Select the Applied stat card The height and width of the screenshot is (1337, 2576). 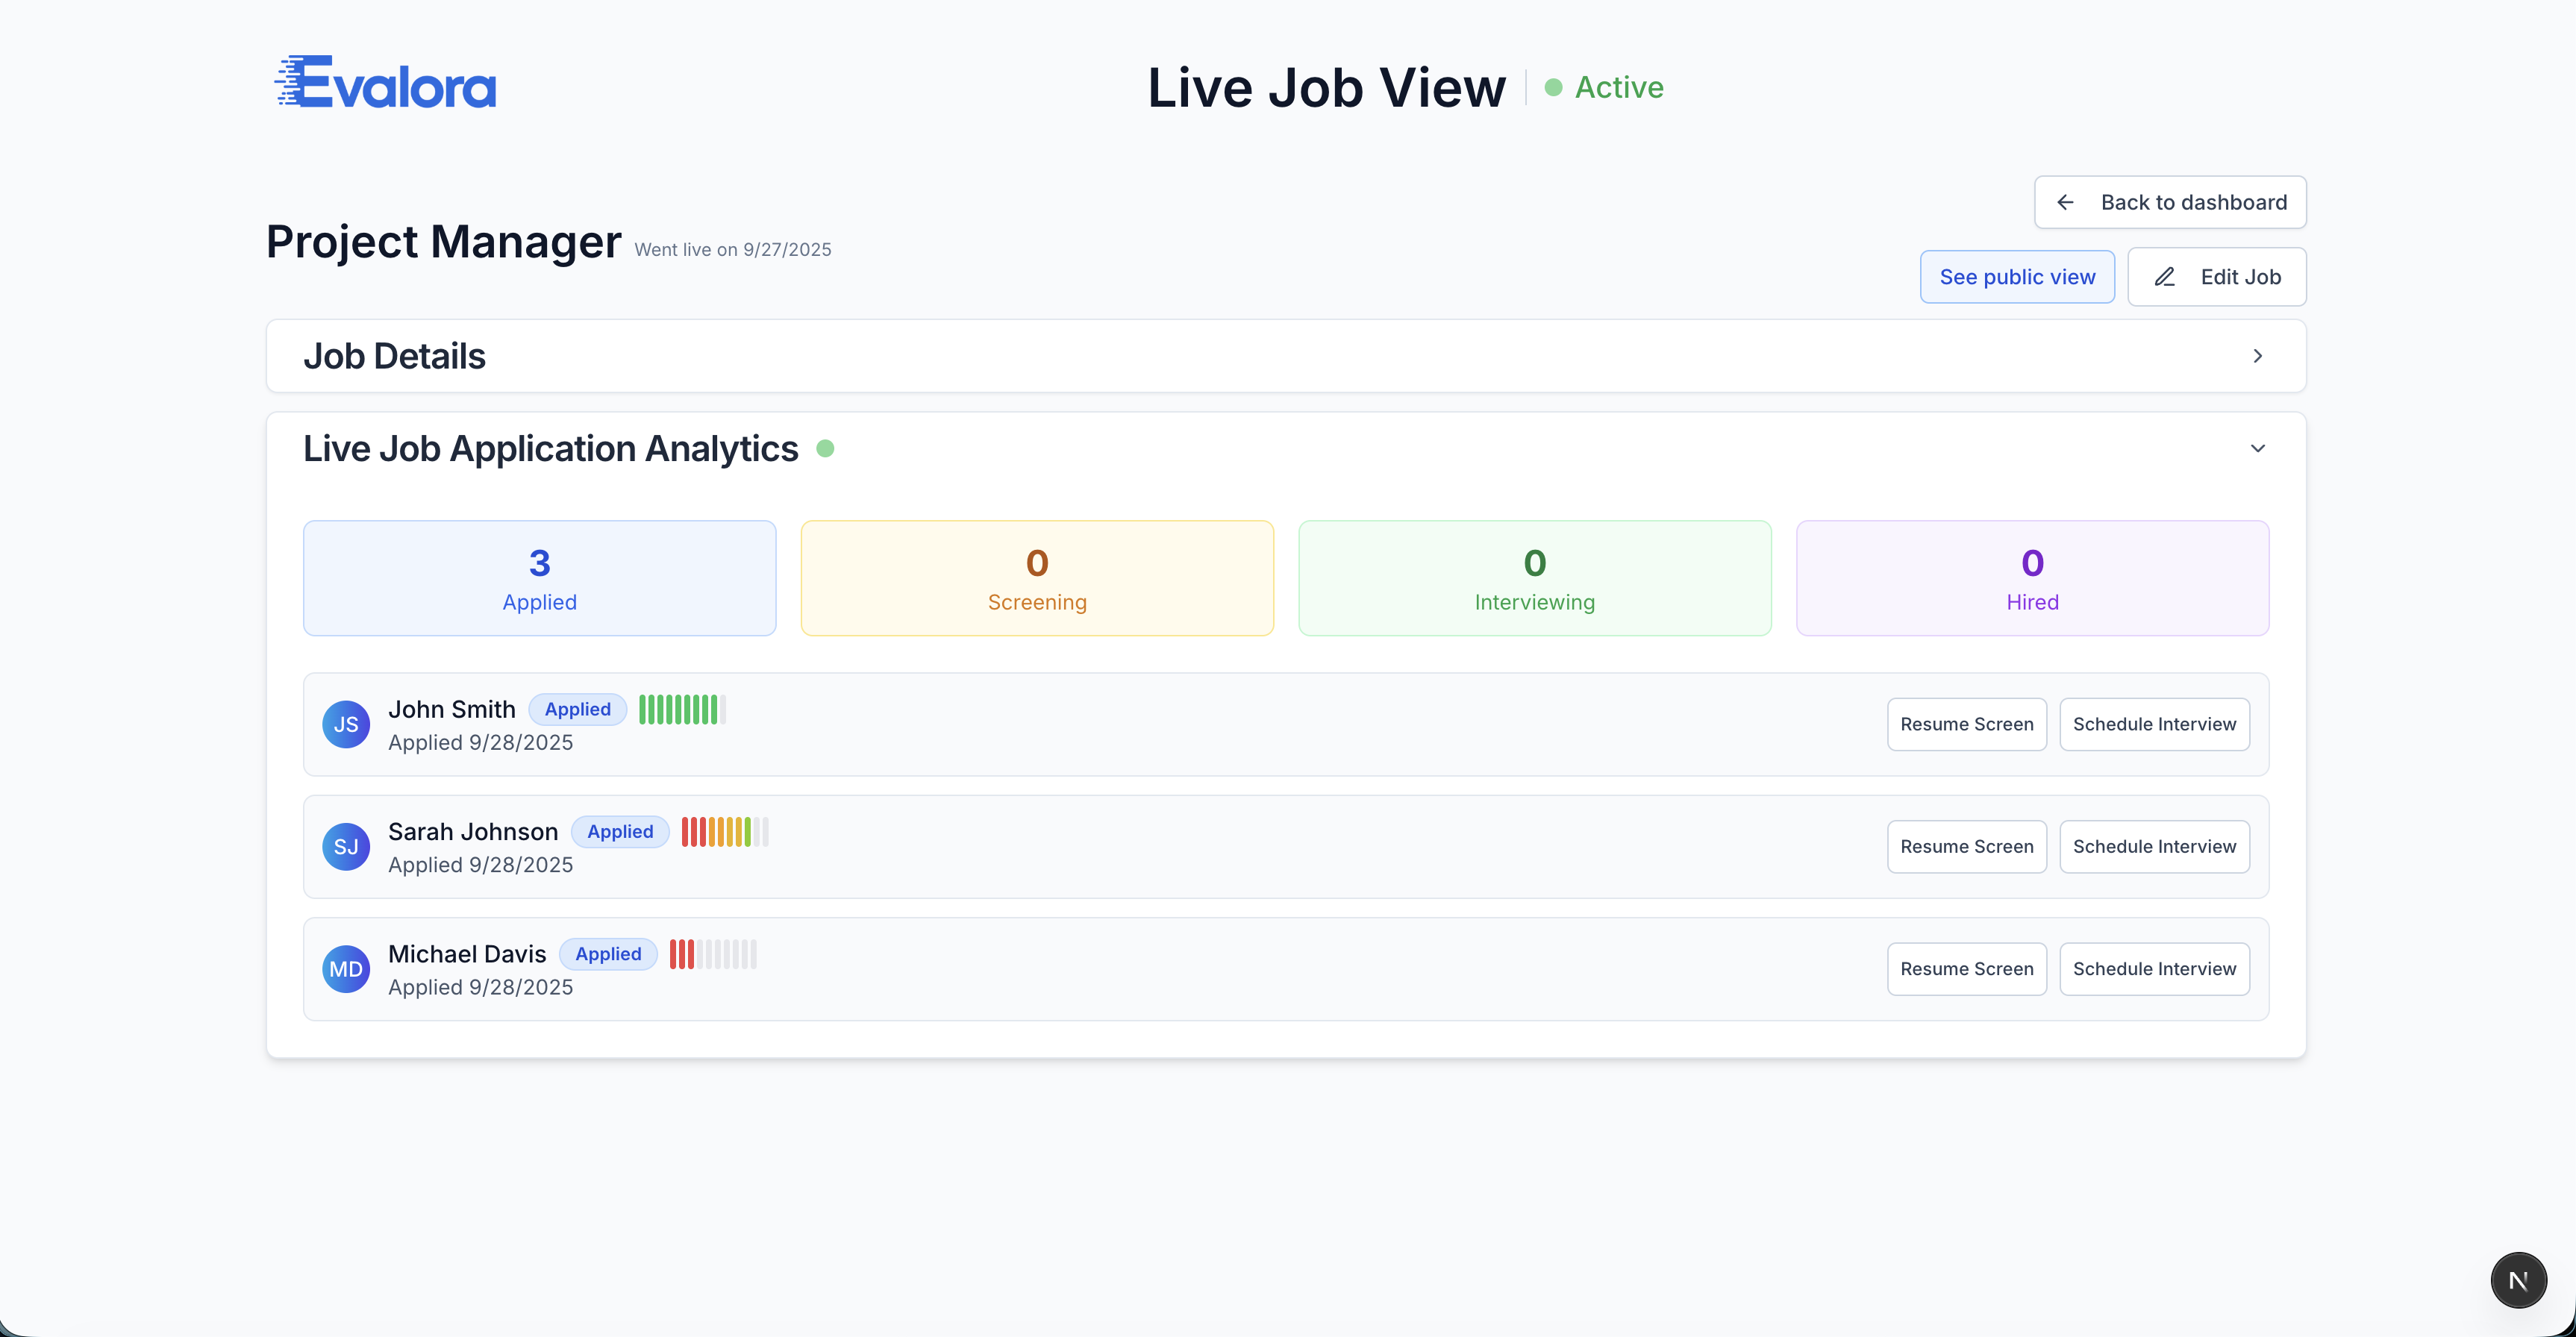(x=539, y=578)
